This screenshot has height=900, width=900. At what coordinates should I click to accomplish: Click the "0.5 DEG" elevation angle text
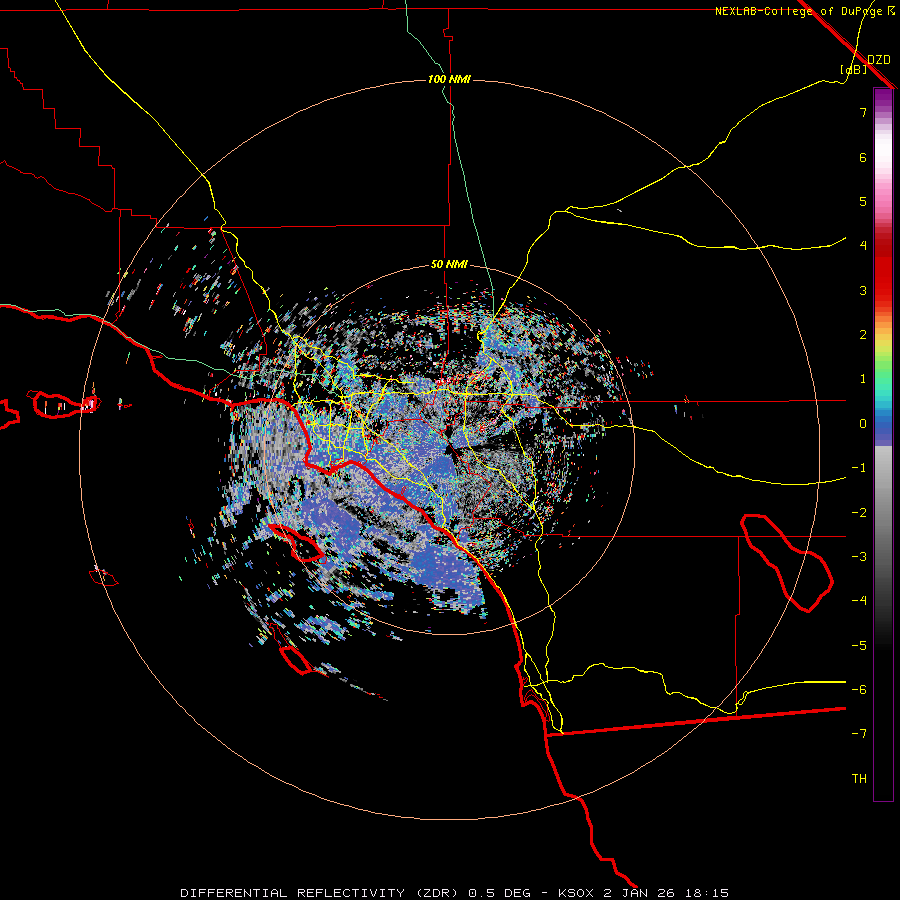pyautogui.click(x=499, y=893)
